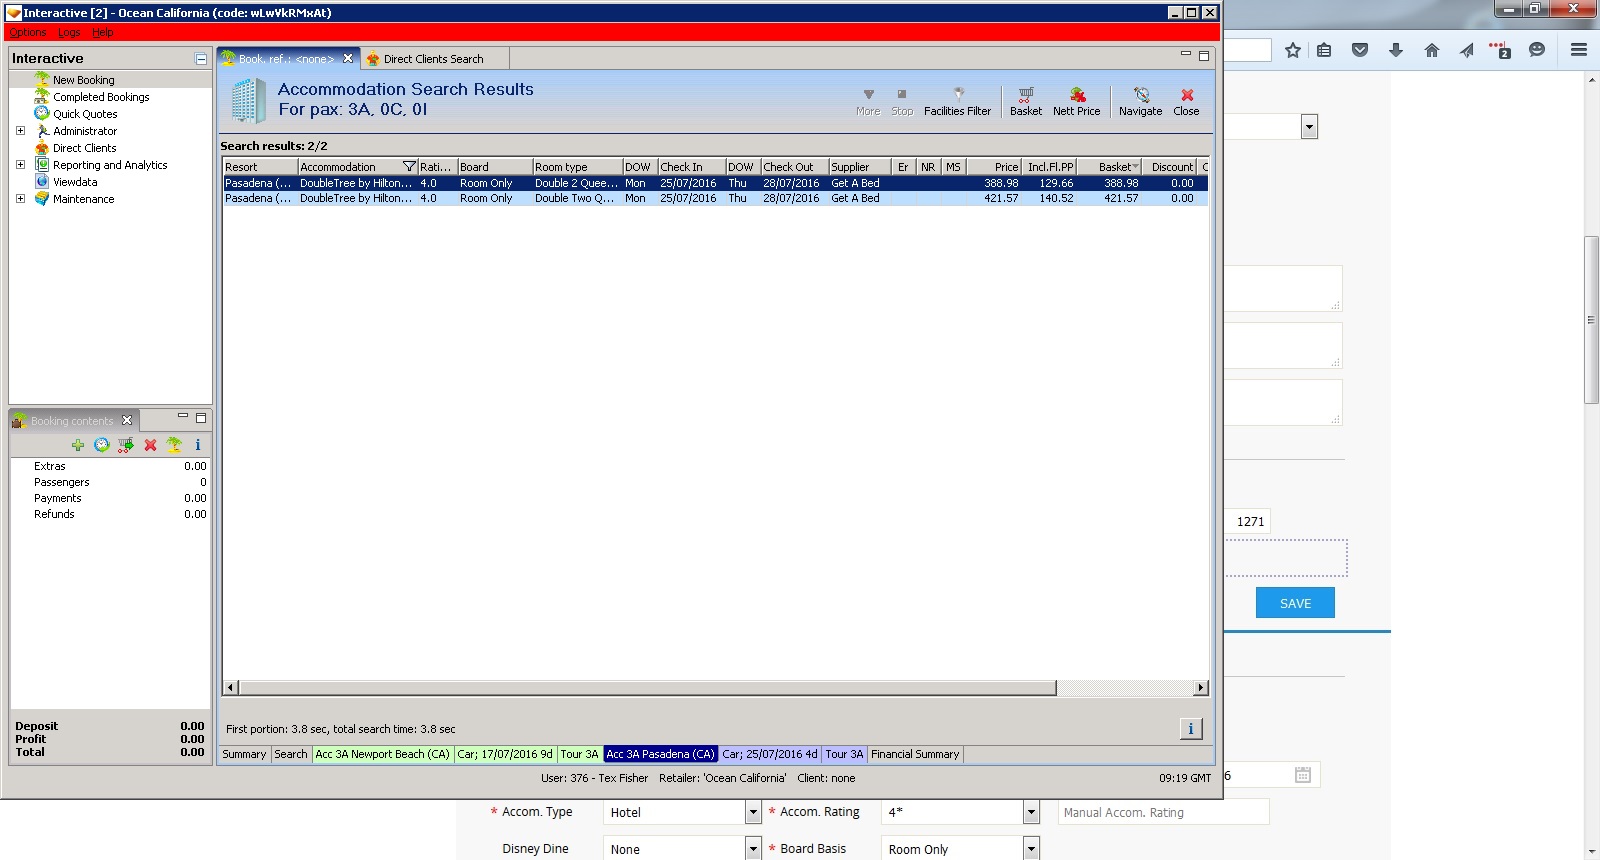Click the basket with green arrow icon
Image resolution: width=1600 pixels, height=860 pixels.
click(x=126, y=445)
